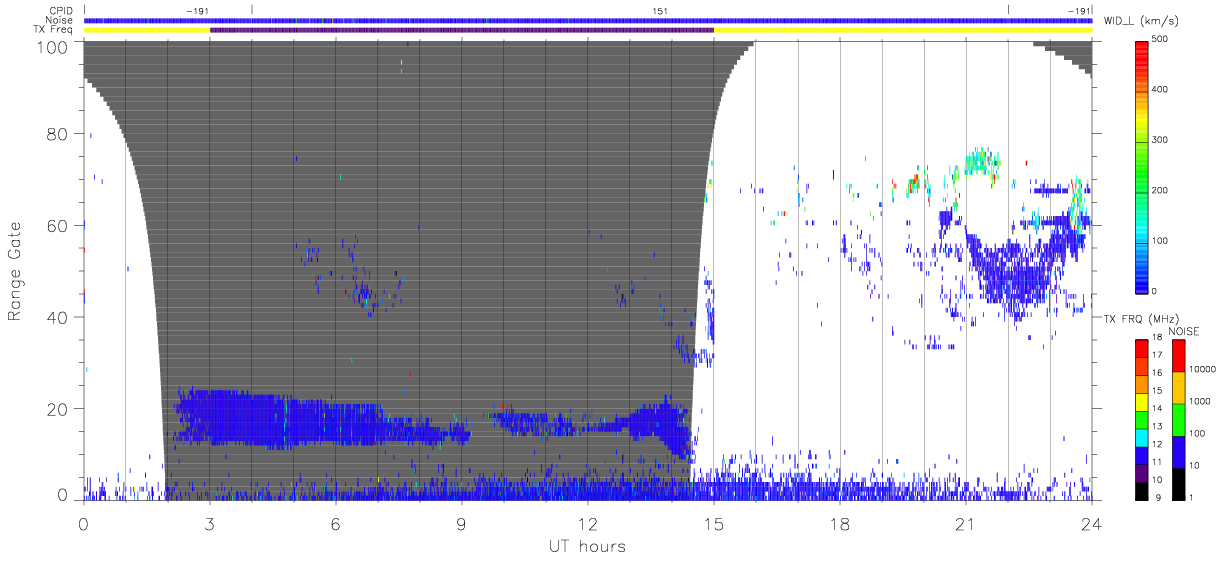The width and height of the screenshot is (1228, 567).
Task: Click the 1 label on NOISE legend
Action: (x=1191, y=496)
